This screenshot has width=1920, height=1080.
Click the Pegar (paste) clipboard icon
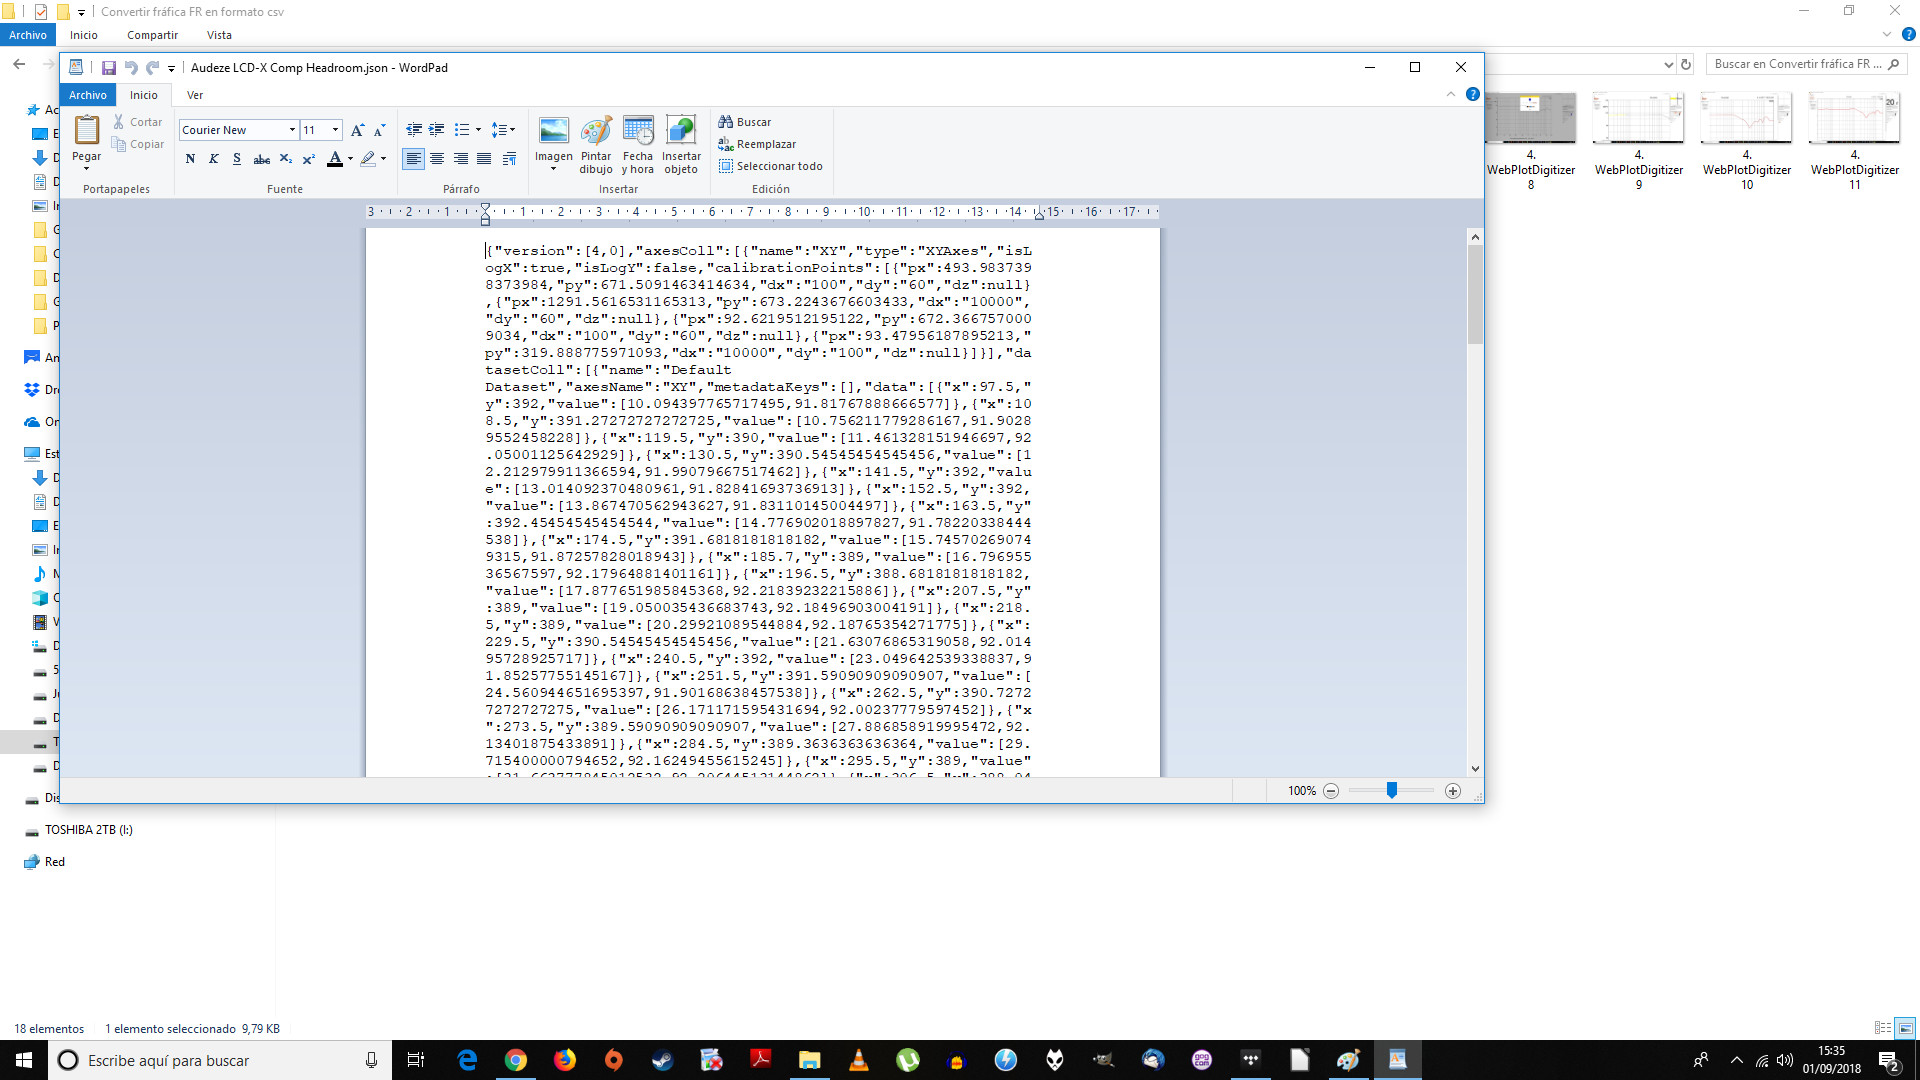coord(87,130)
